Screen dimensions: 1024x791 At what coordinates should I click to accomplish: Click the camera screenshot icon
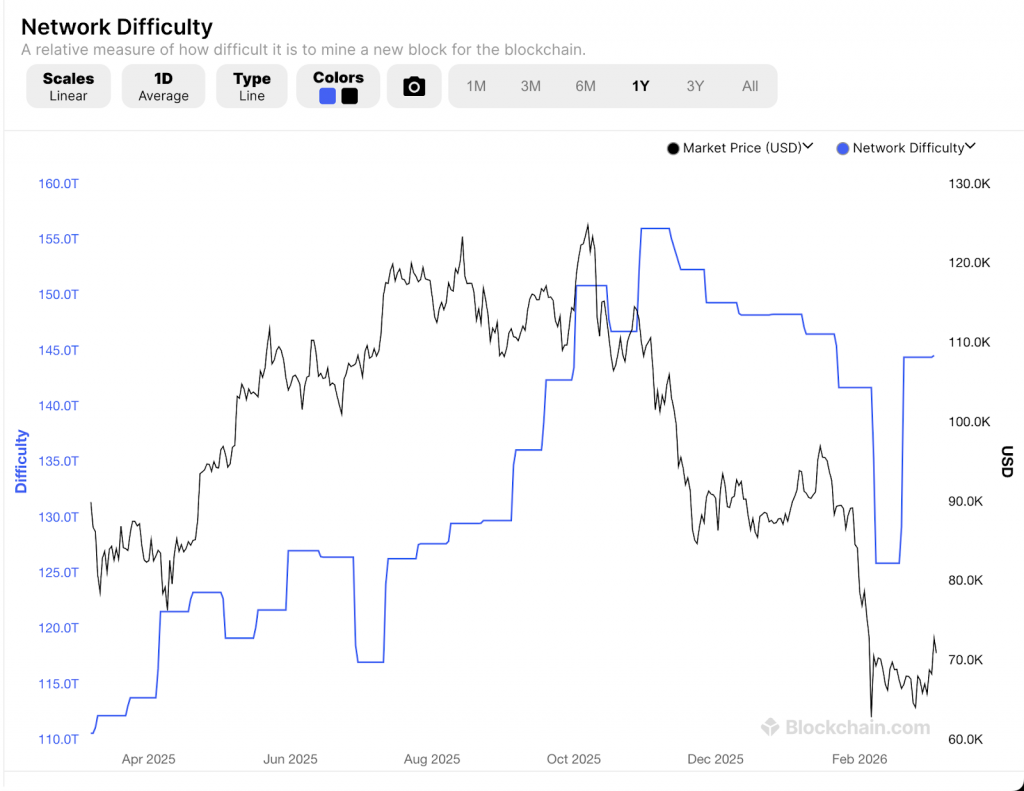click(x=414, y=87)
